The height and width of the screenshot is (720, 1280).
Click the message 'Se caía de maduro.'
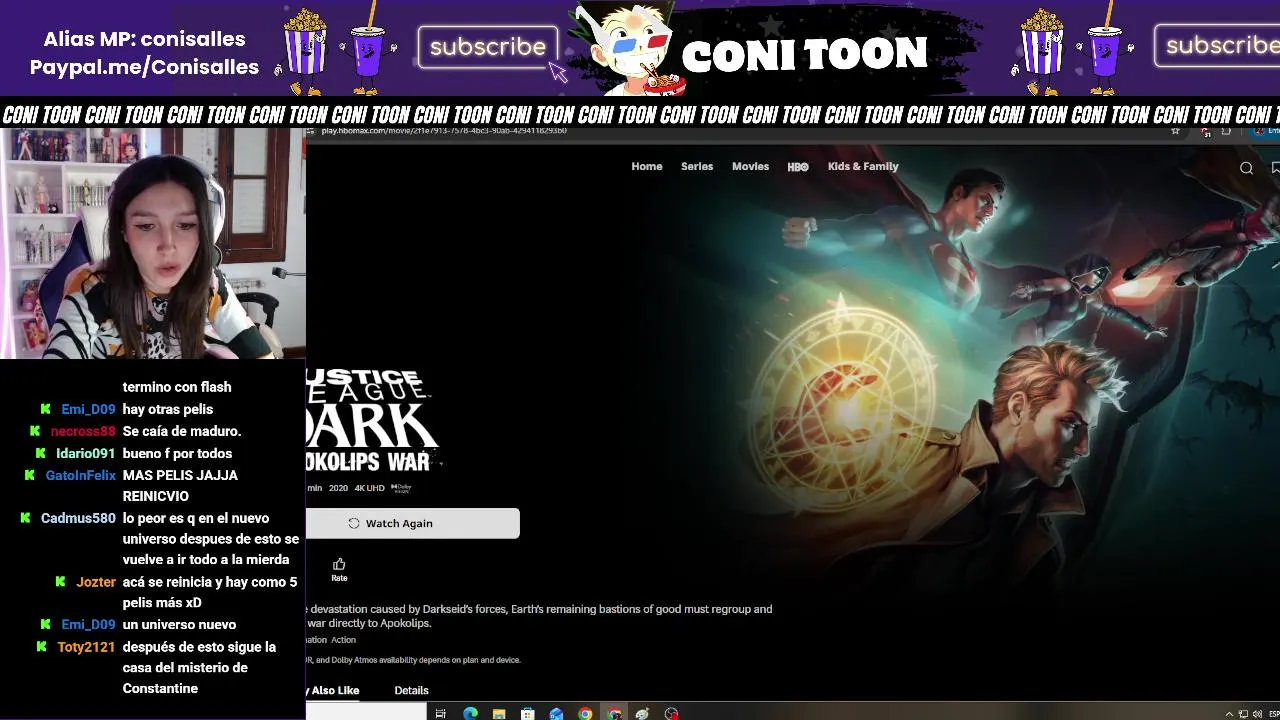[182, 431]
